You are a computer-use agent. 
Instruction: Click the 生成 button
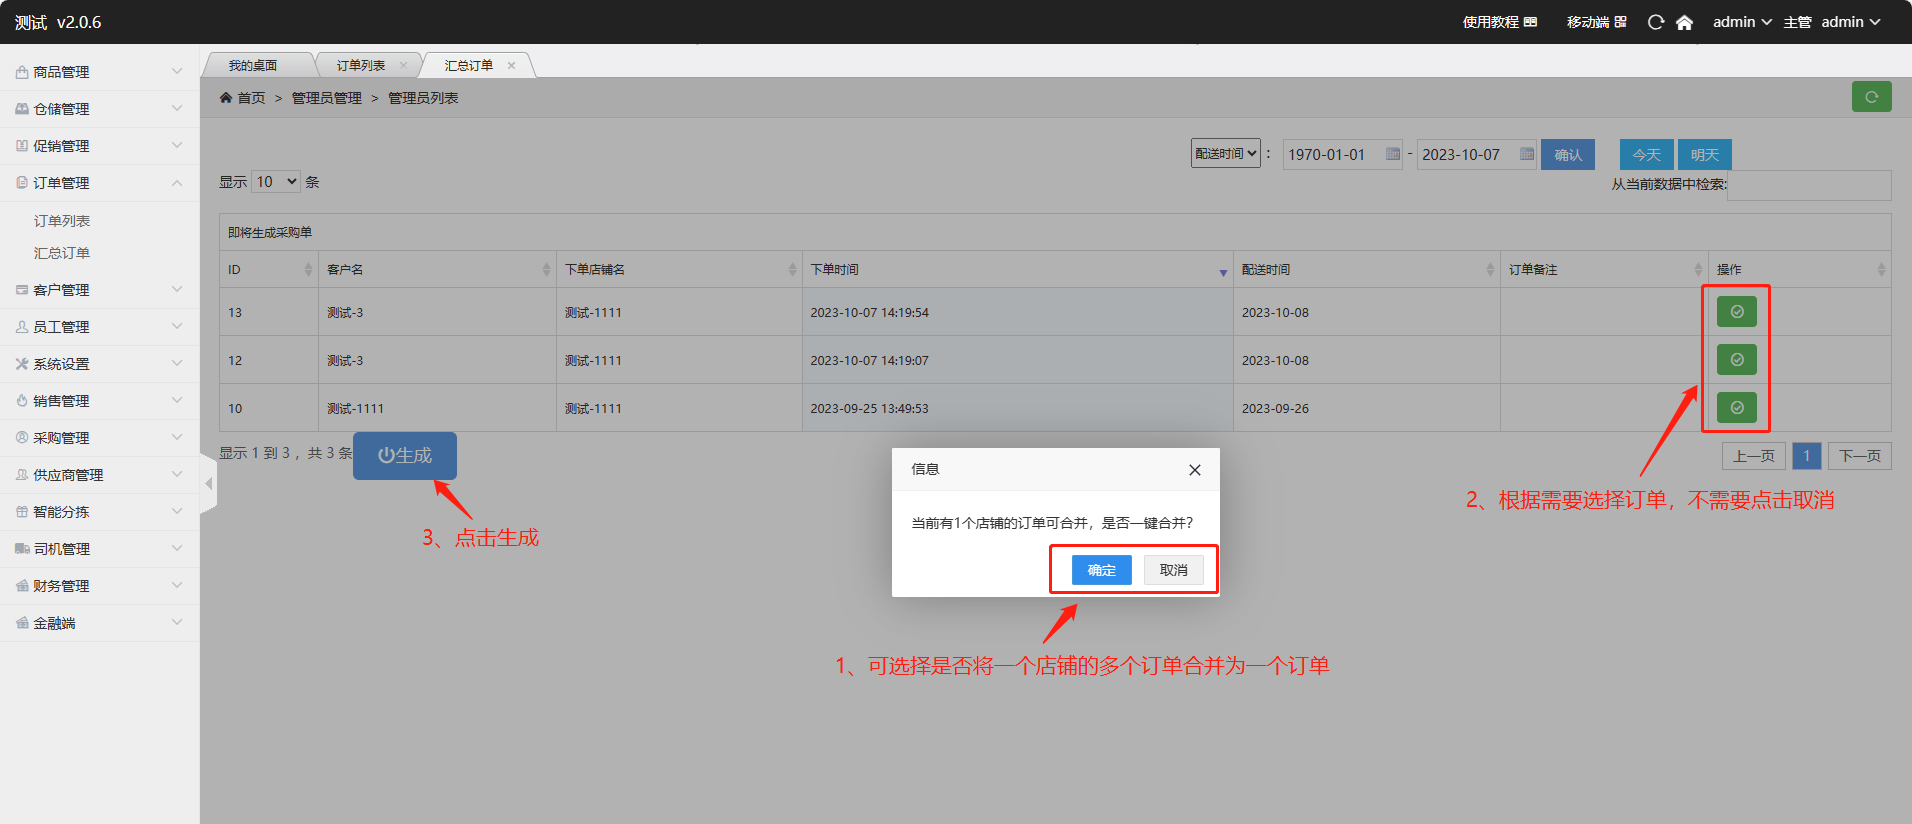coord(405,456)
